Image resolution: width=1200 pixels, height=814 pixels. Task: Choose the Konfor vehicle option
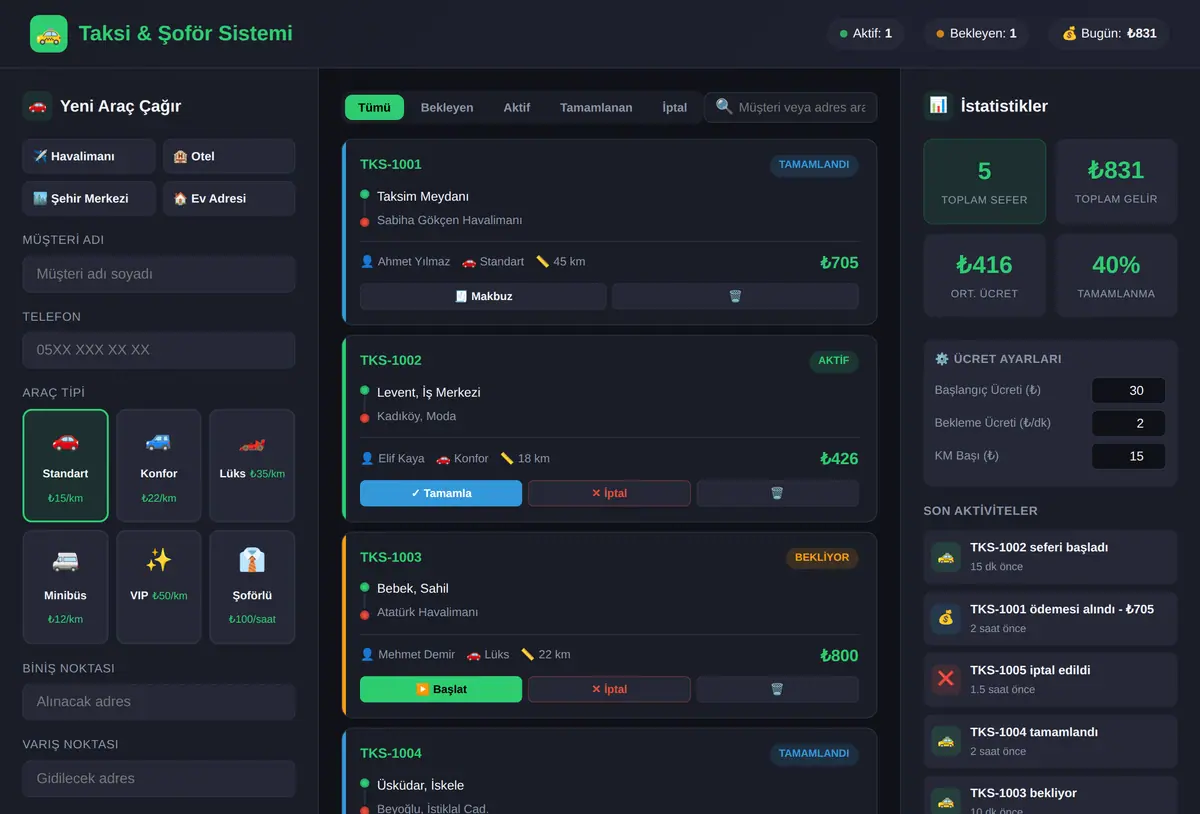[x=159, y=465]
